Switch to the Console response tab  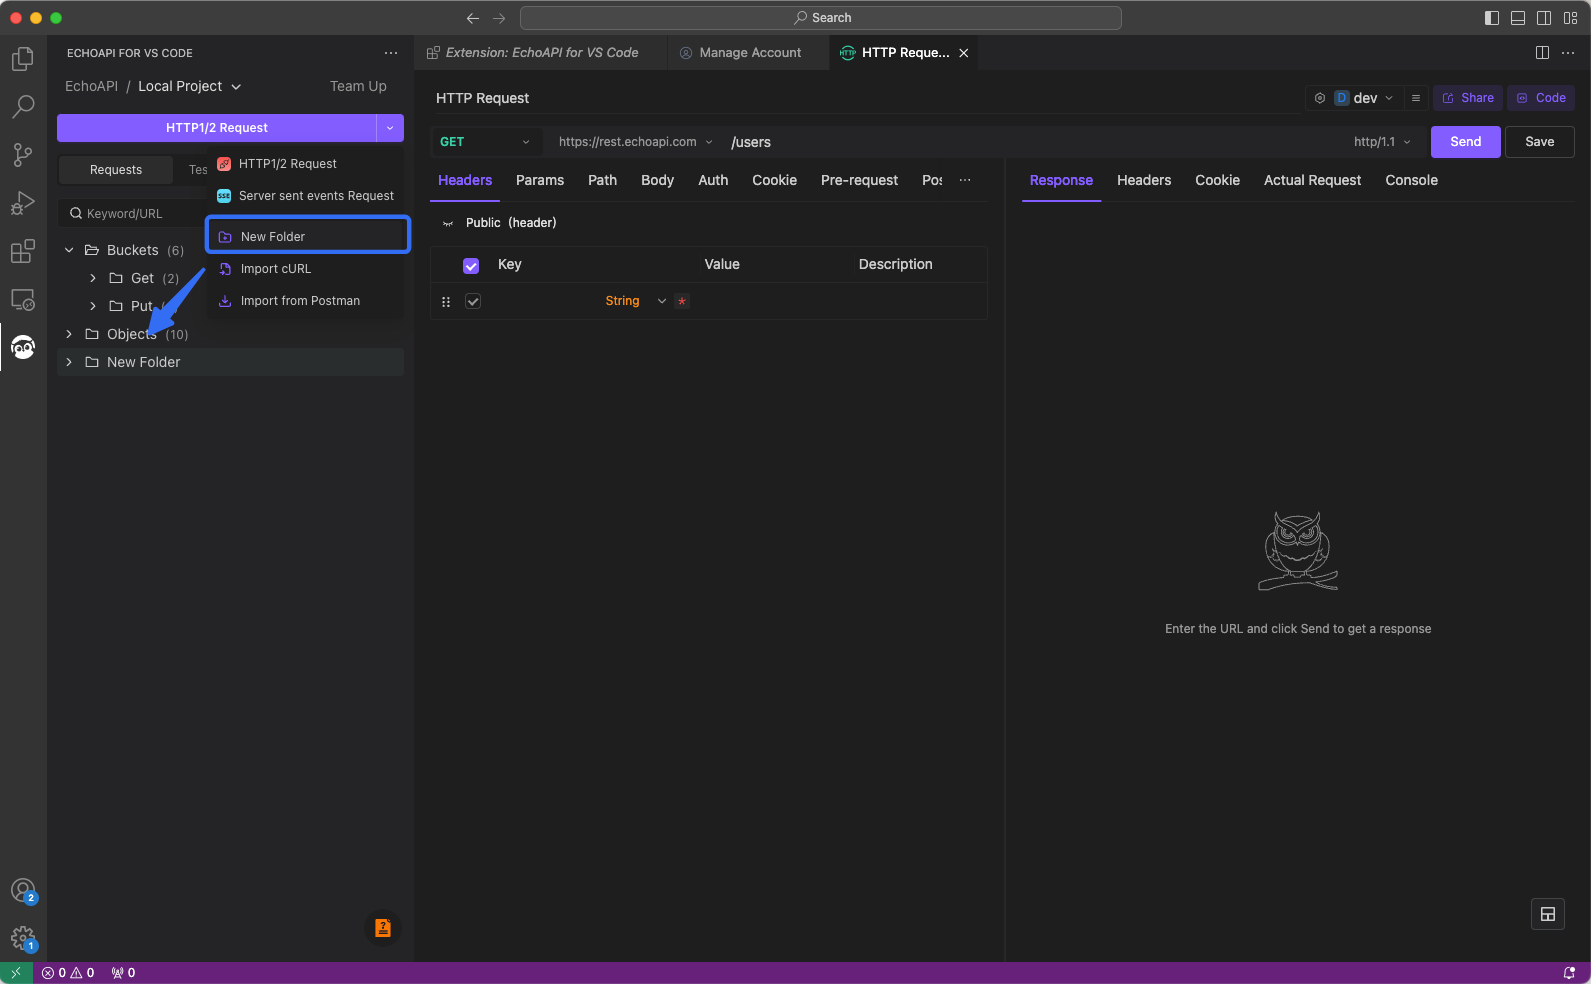coord(1411,180)
